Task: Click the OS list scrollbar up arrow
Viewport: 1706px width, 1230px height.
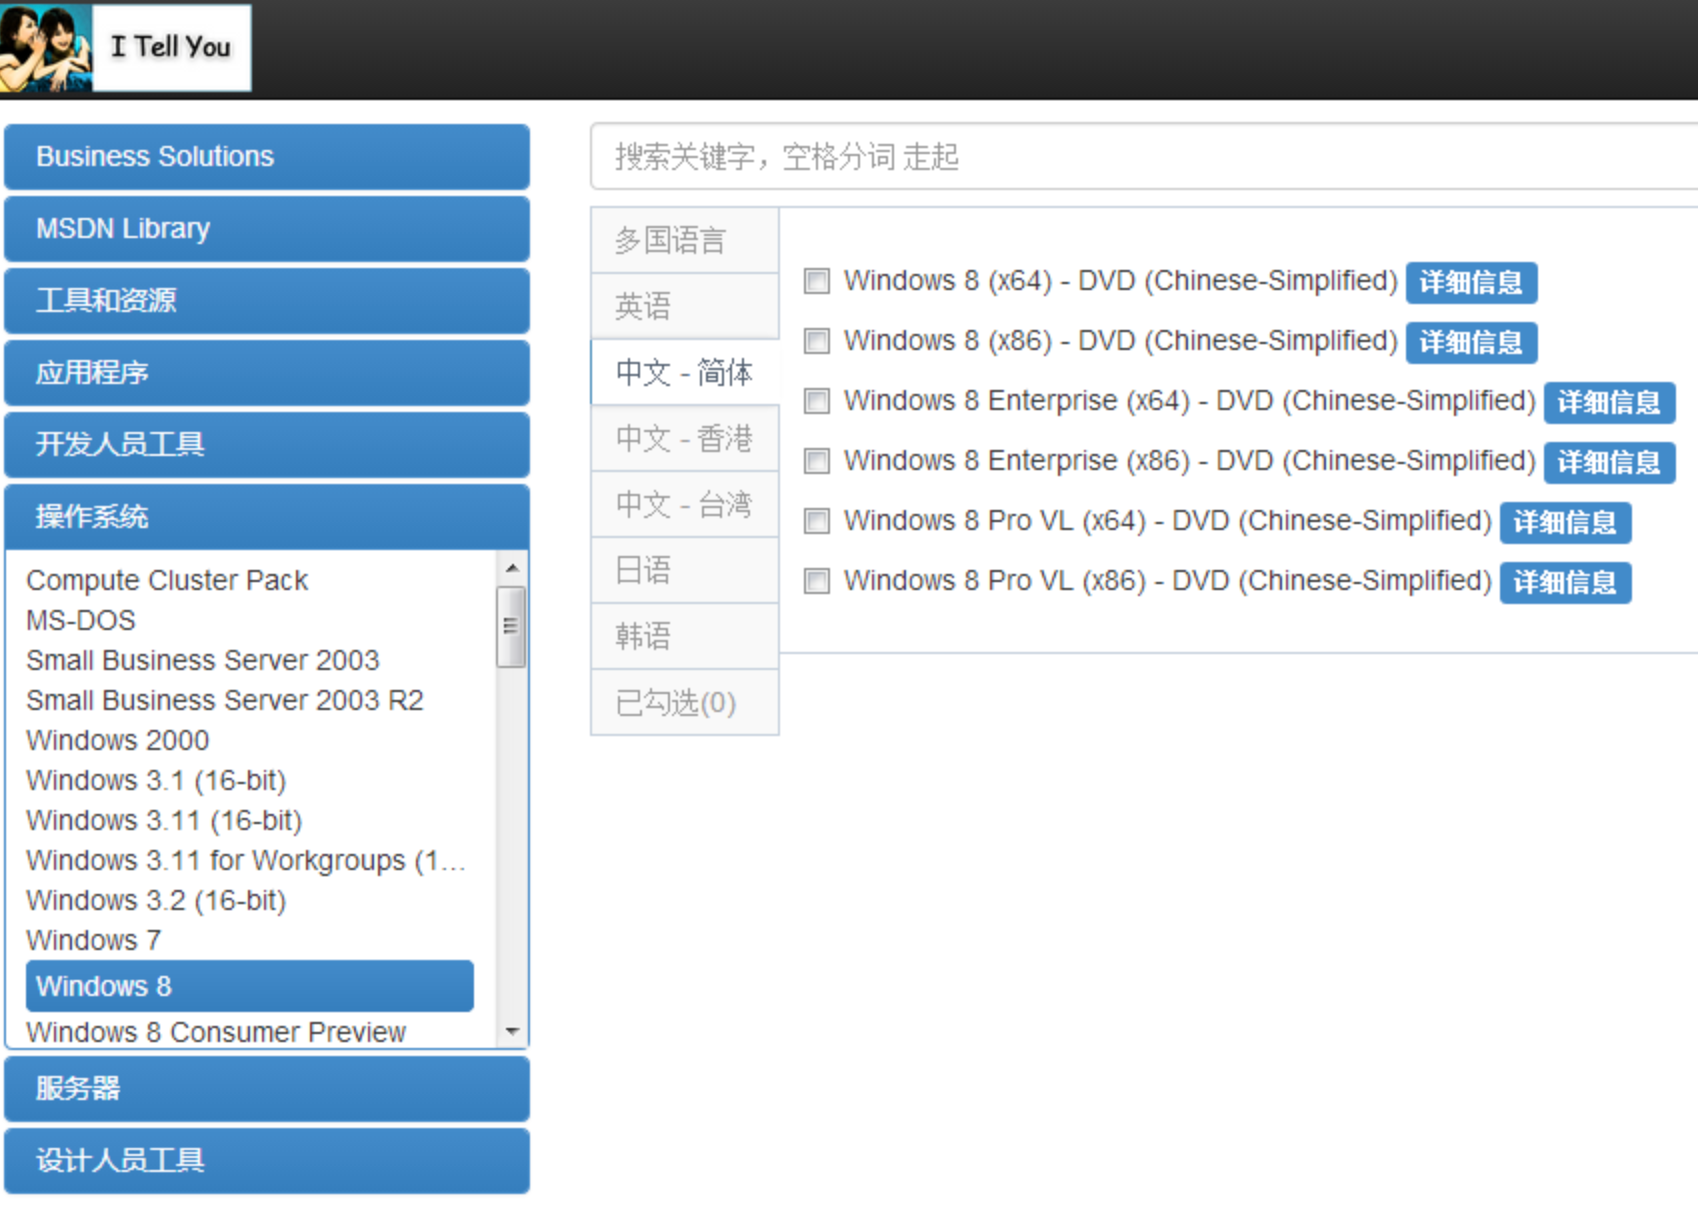Action: (x=512, y=567)
